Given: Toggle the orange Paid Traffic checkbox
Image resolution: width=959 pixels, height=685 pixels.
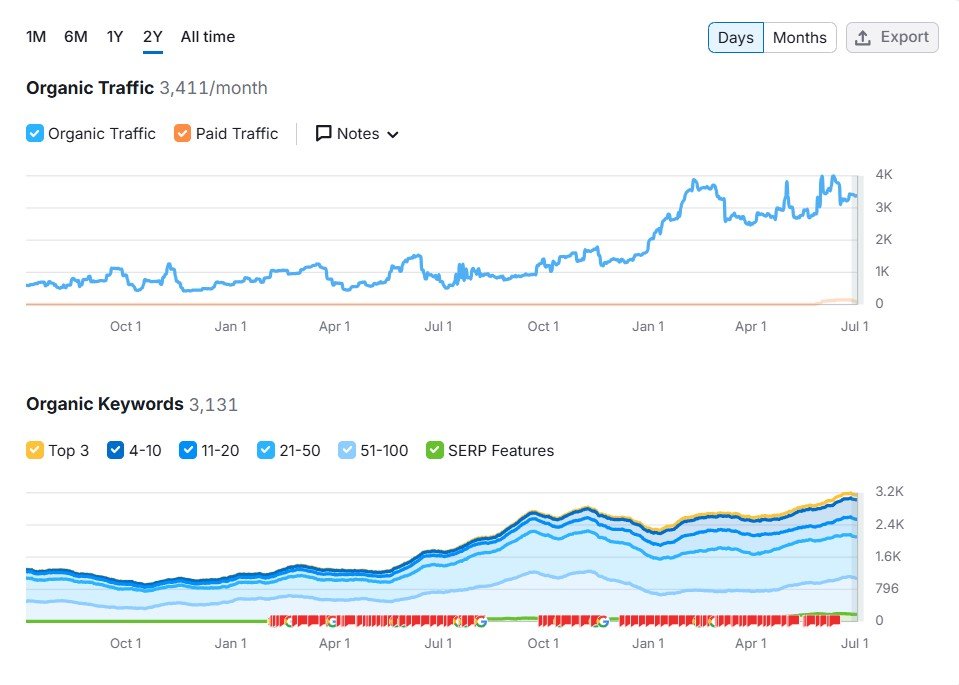Looking at the screenshot, I should pos(182,134).
